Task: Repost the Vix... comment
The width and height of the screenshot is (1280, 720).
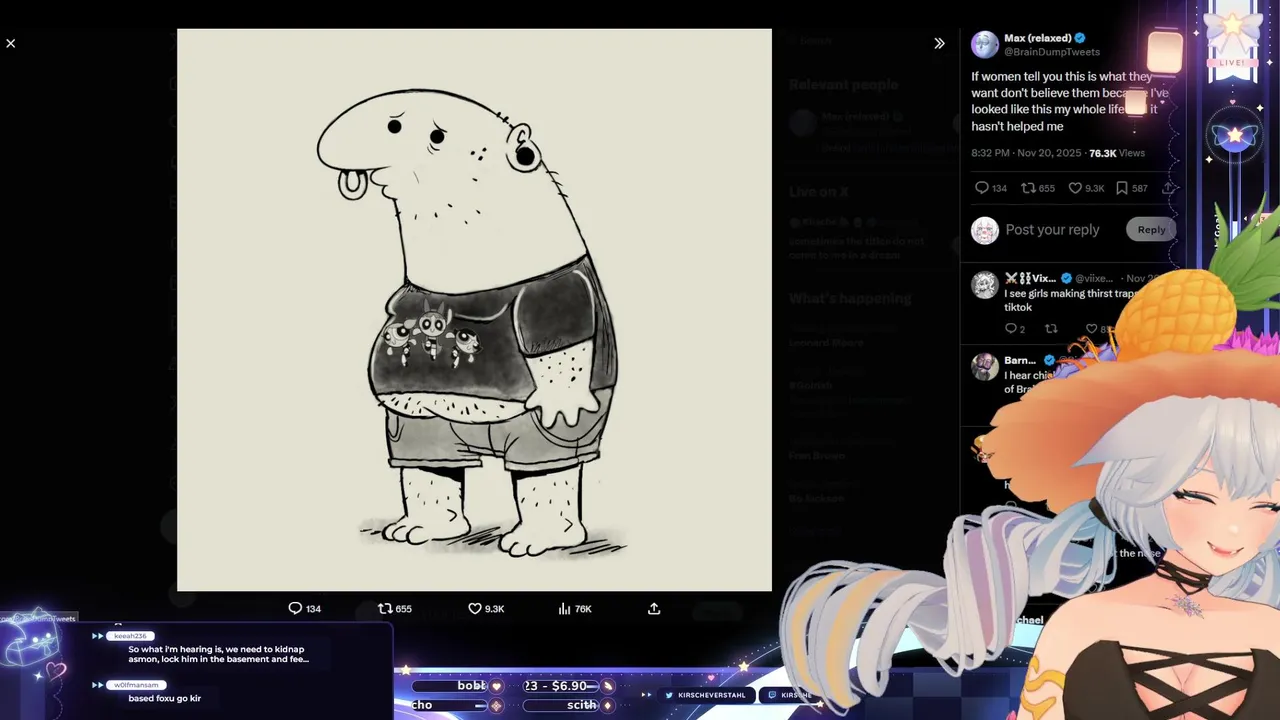Action: coord(1051,328)
